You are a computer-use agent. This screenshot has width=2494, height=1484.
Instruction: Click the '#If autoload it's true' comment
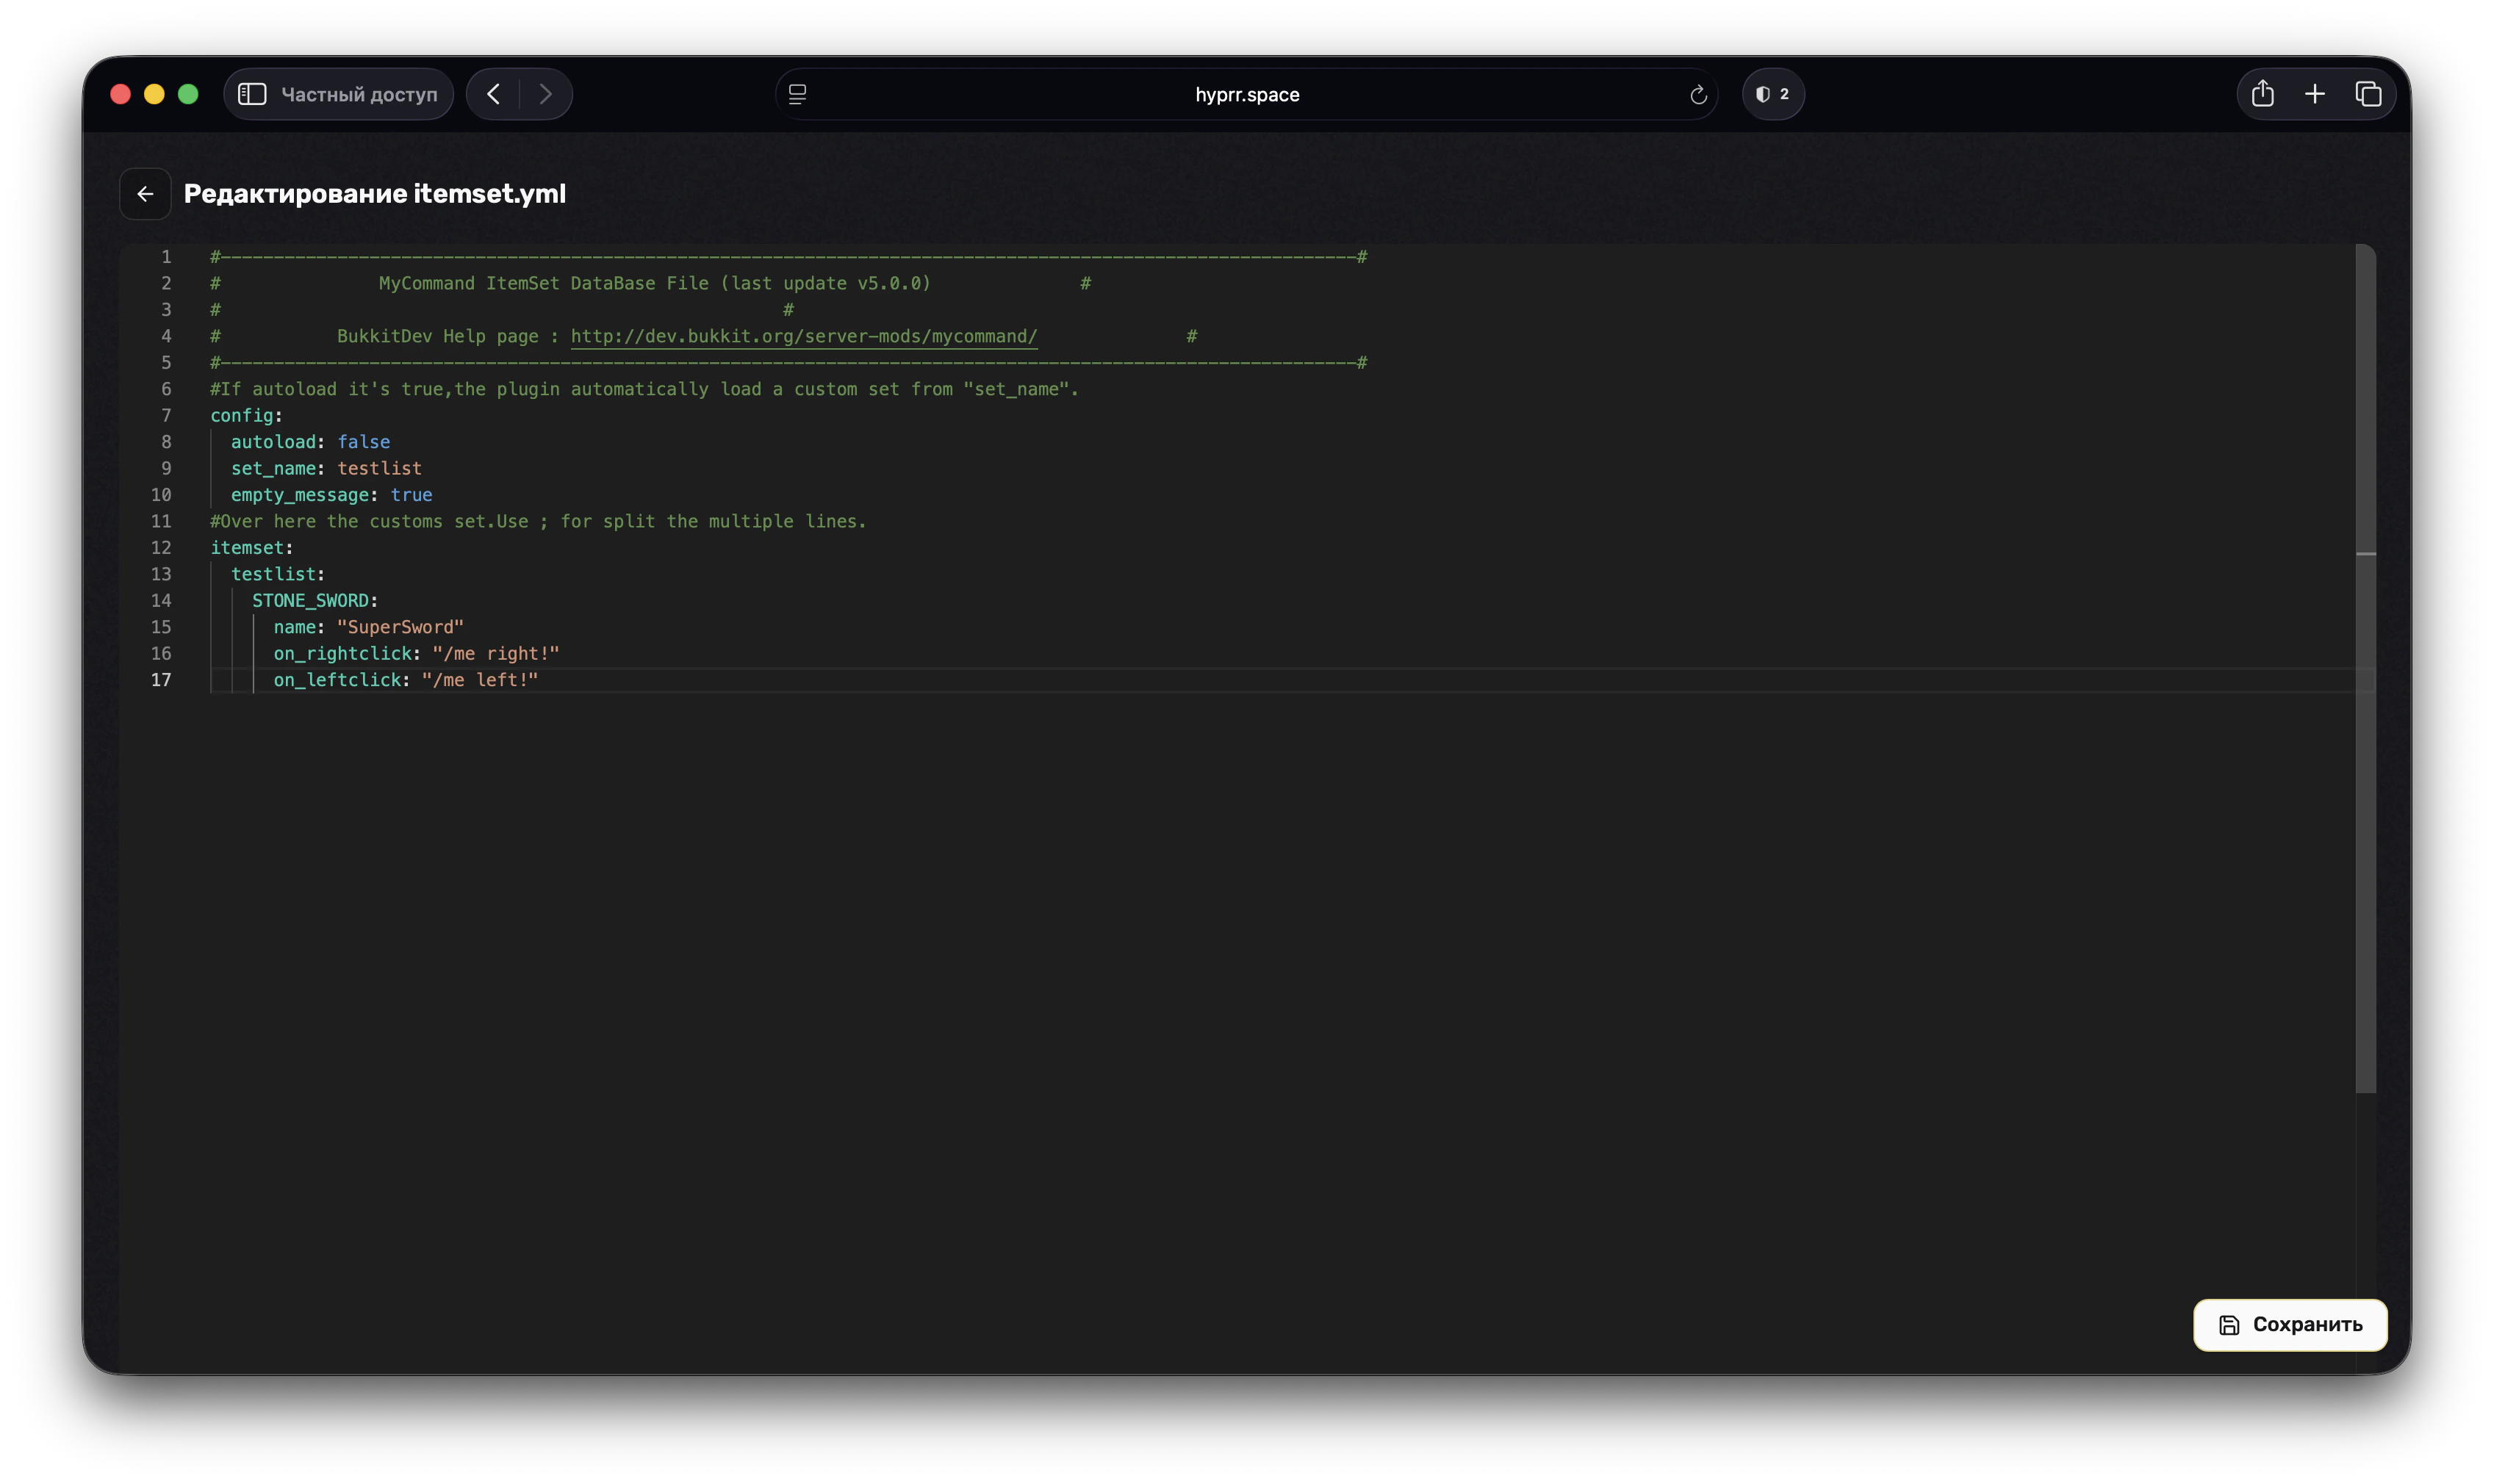(645, 389)
